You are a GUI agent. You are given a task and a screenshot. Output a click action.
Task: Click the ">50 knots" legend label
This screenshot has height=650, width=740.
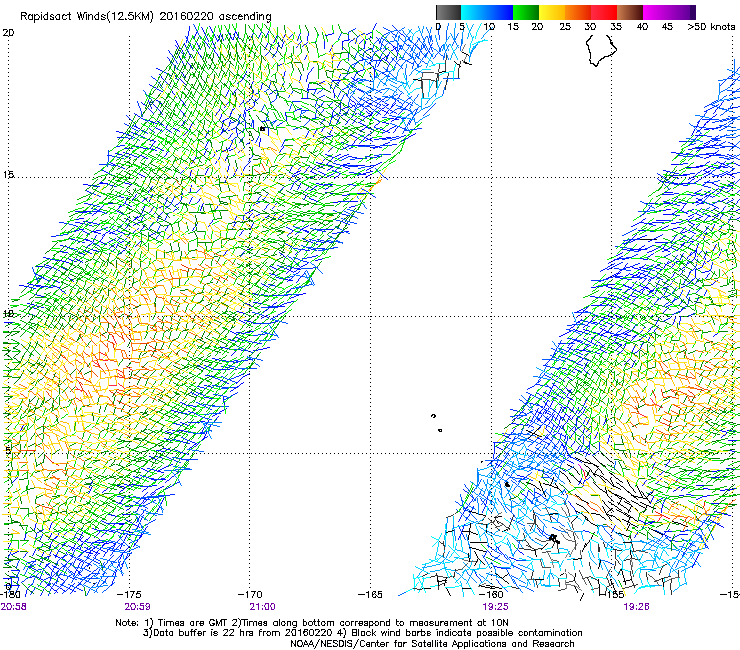click(x=711, y=26)
